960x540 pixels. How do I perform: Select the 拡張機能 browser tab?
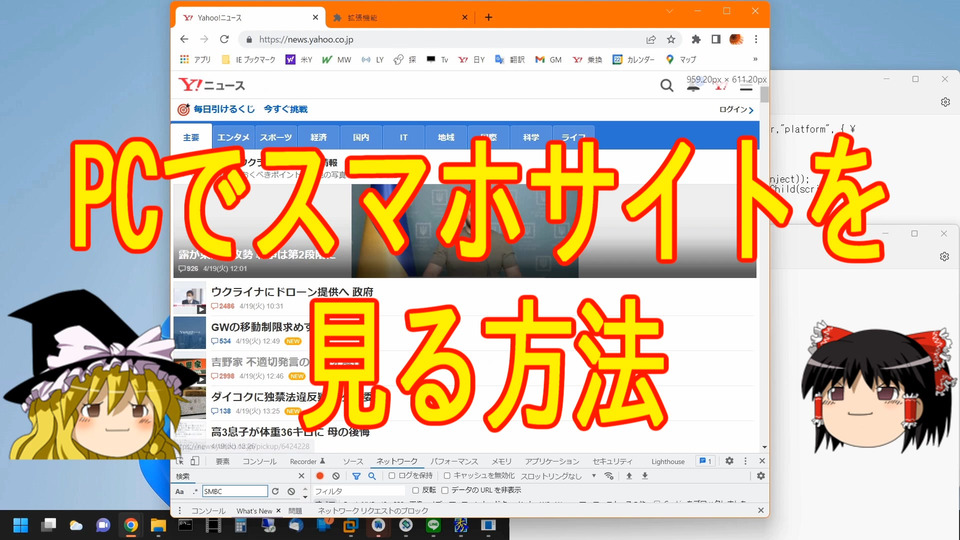point(399,18)
